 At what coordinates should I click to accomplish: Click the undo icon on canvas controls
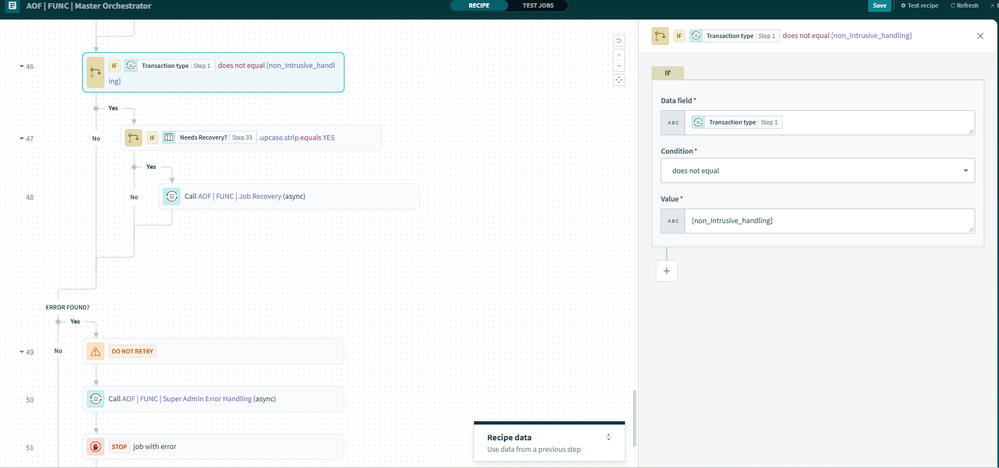(619, 41)
